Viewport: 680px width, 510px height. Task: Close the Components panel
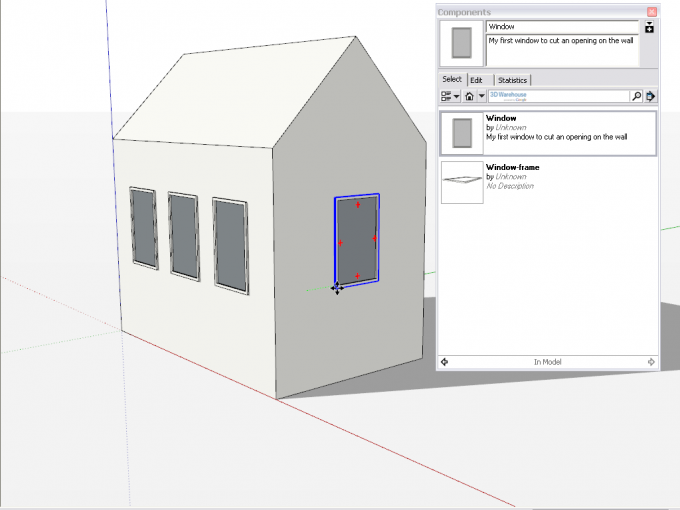(652, 12)
